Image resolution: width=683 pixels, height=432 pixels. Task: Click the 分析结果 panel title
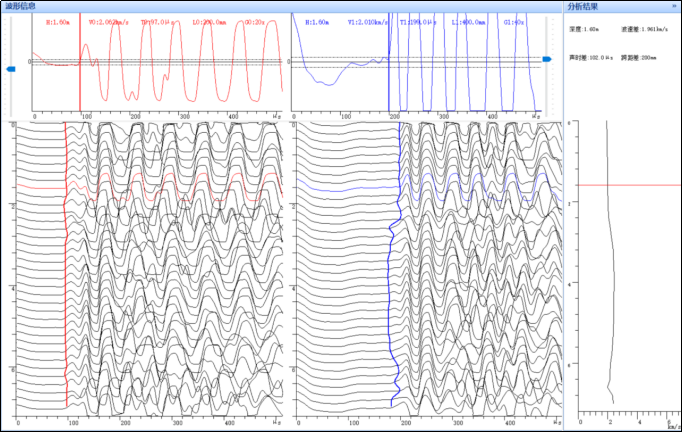click(x=582, y=6)
